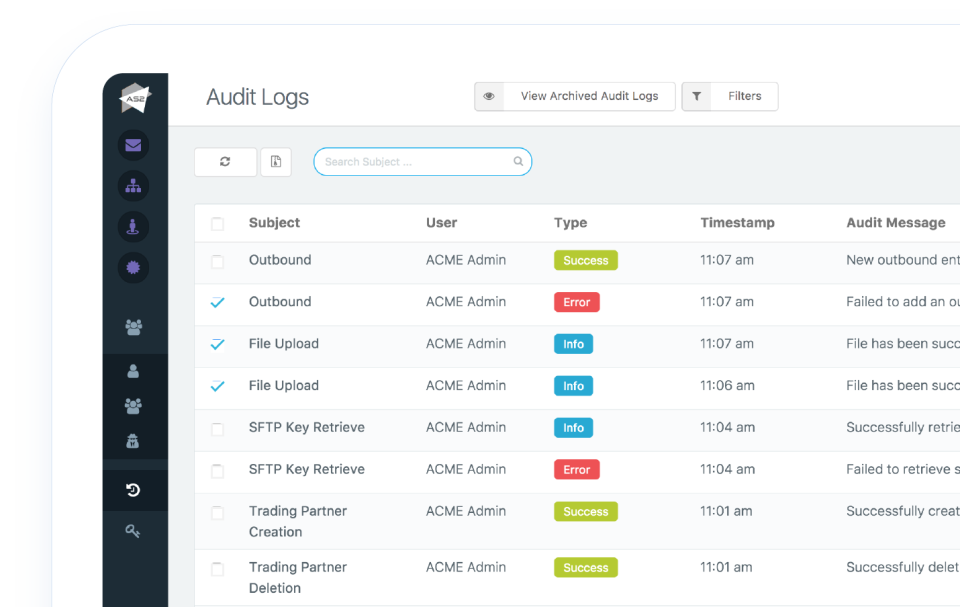
Task: Click the Subject column header
Action: (x=274, y=222)
